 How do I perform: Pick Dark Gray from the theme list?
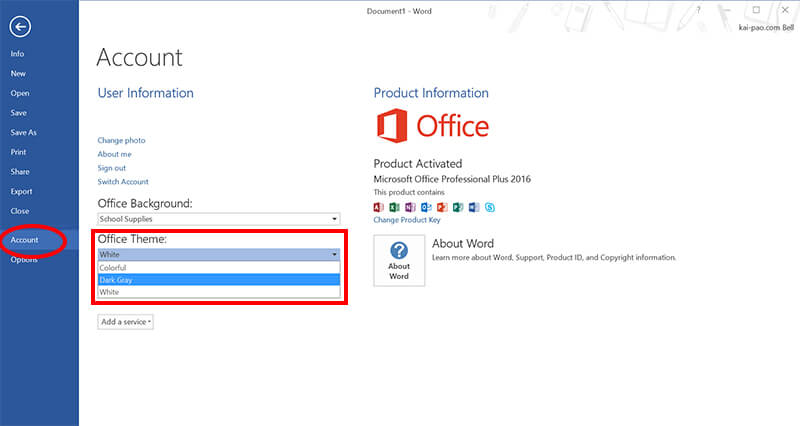tap(218, 280)
